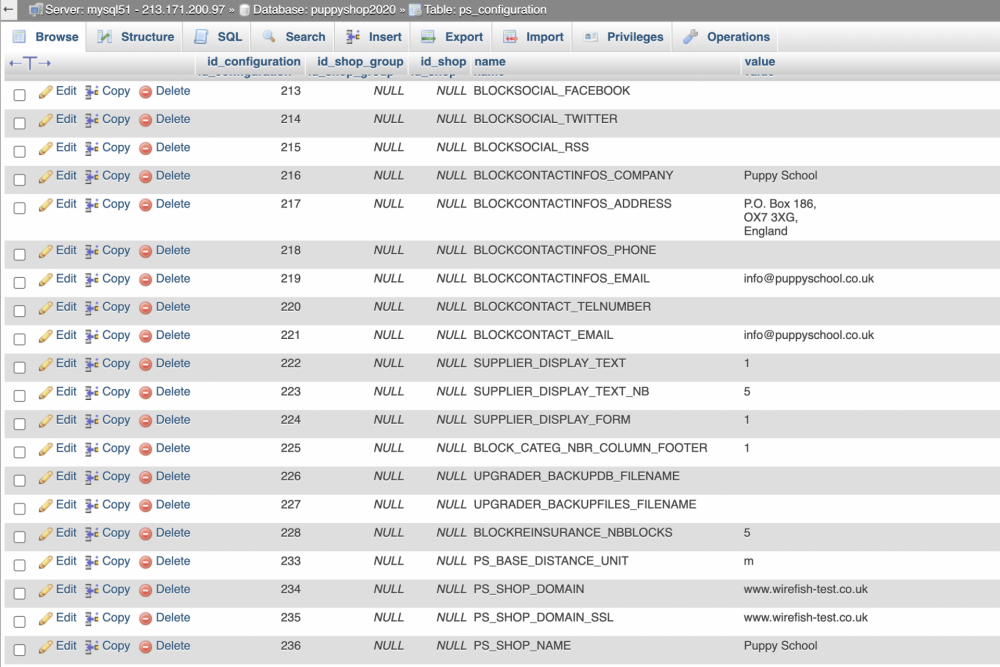
Task: Click the SQL tab's page icon
Action: [x=199, y=36]
